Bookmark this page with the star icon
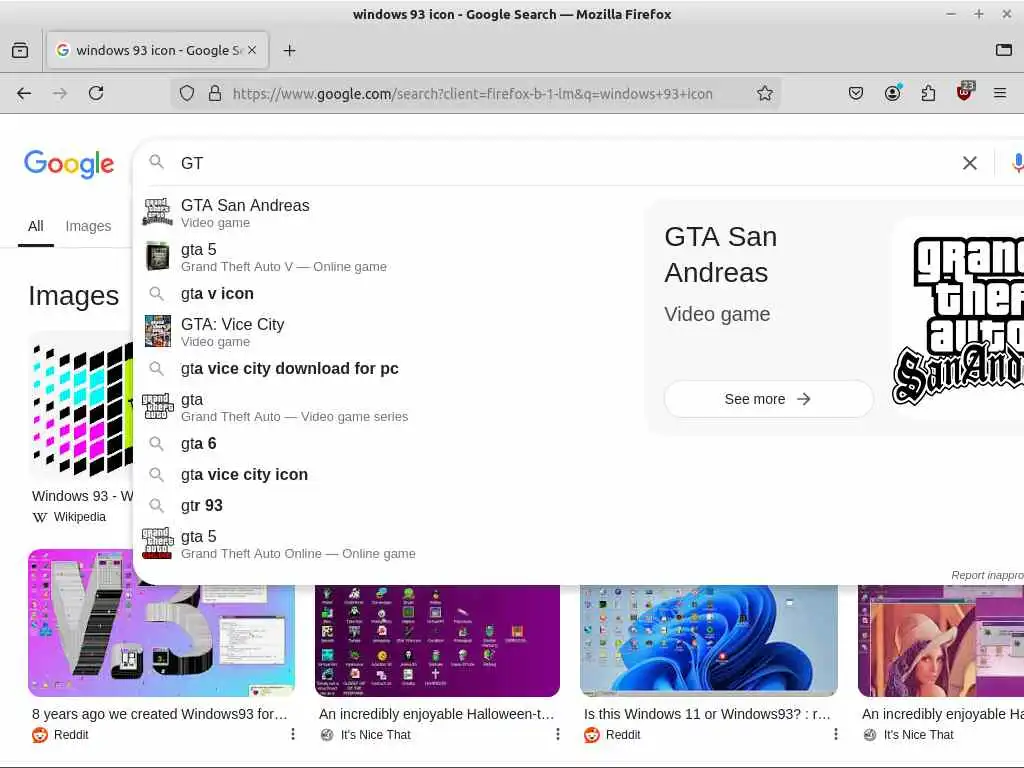Viewport: 1024px width, 768px height. tap(765, 93)
